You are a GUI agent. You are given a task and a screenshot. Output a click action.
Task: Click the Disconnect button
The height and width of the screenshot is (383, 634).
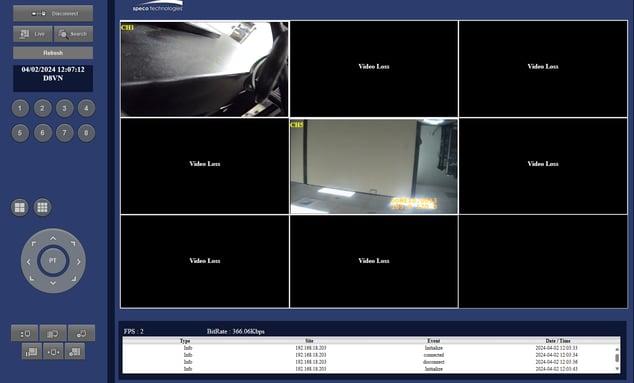[x=53, y=13]
